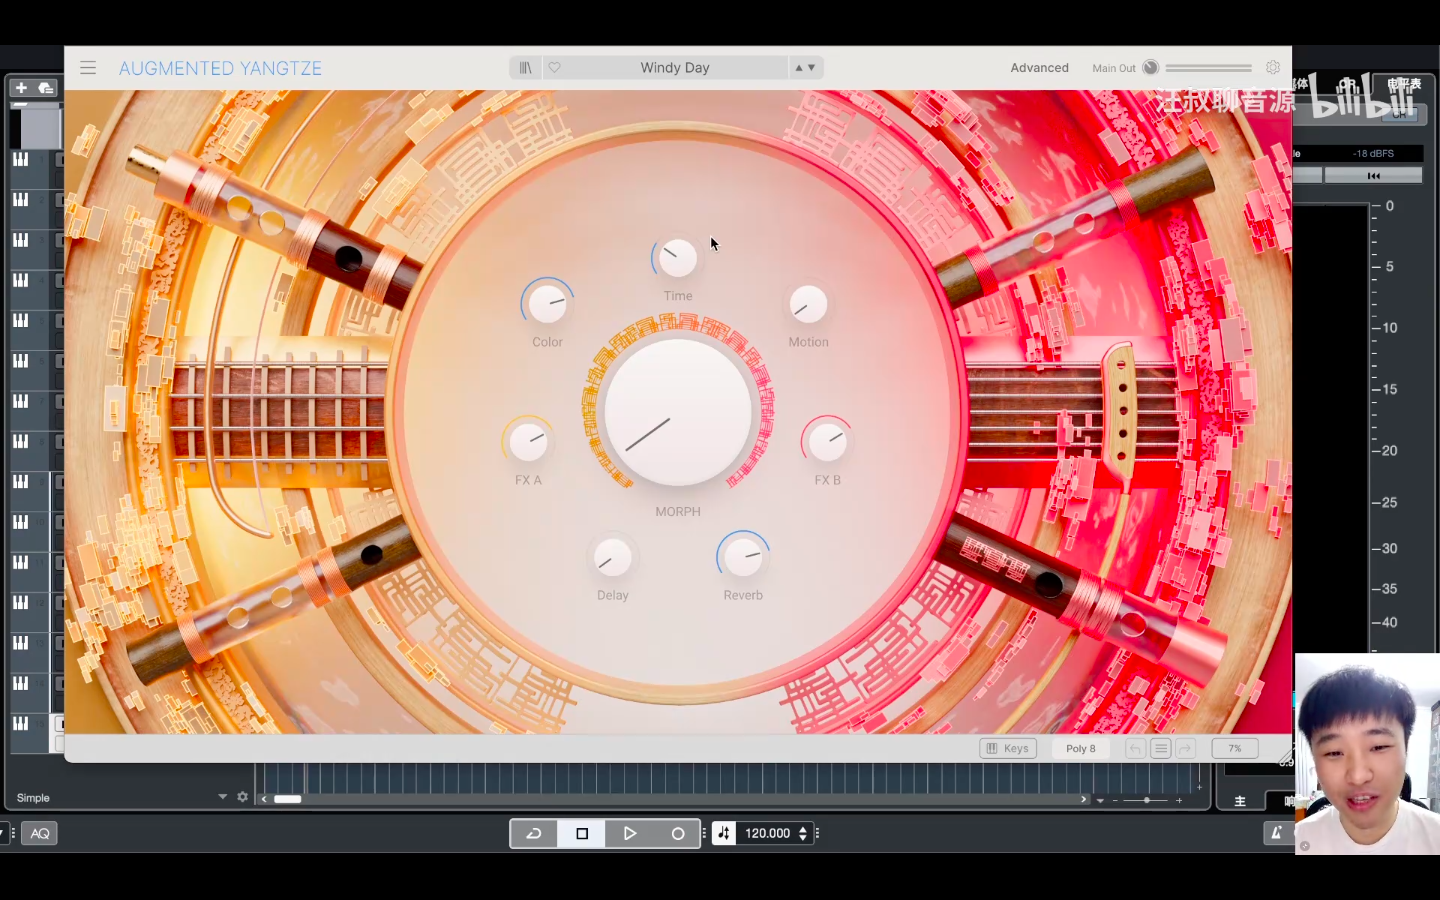Adjust tempo using the stepper arrows
This screenshot has height=900, width=1440.
coord(803,833)
